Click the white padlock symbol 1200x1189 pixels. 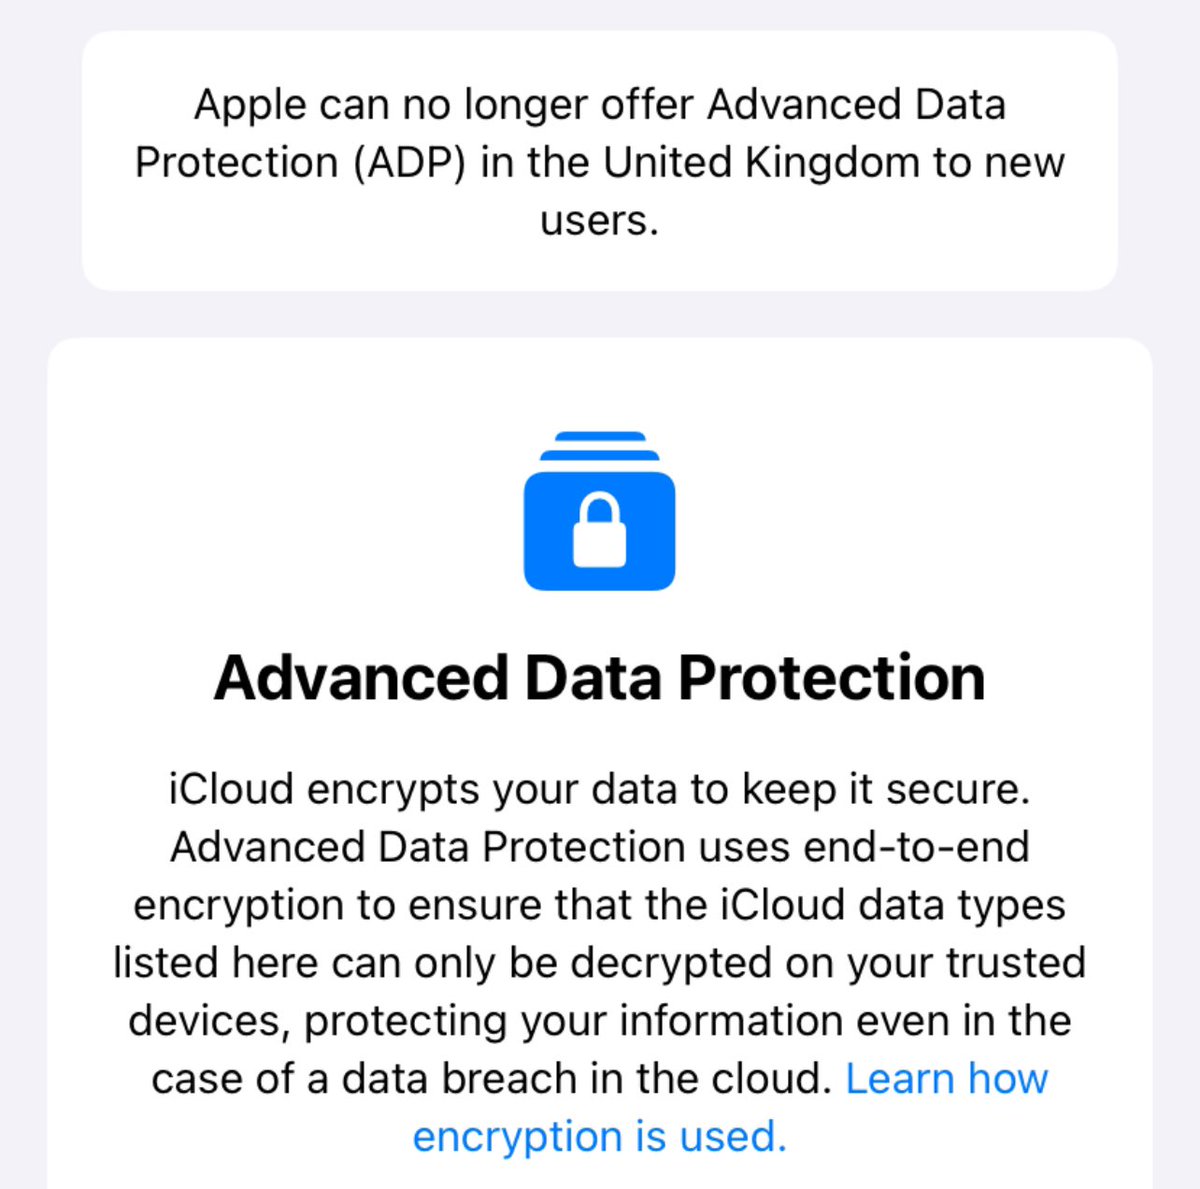(x=599, y=532)
